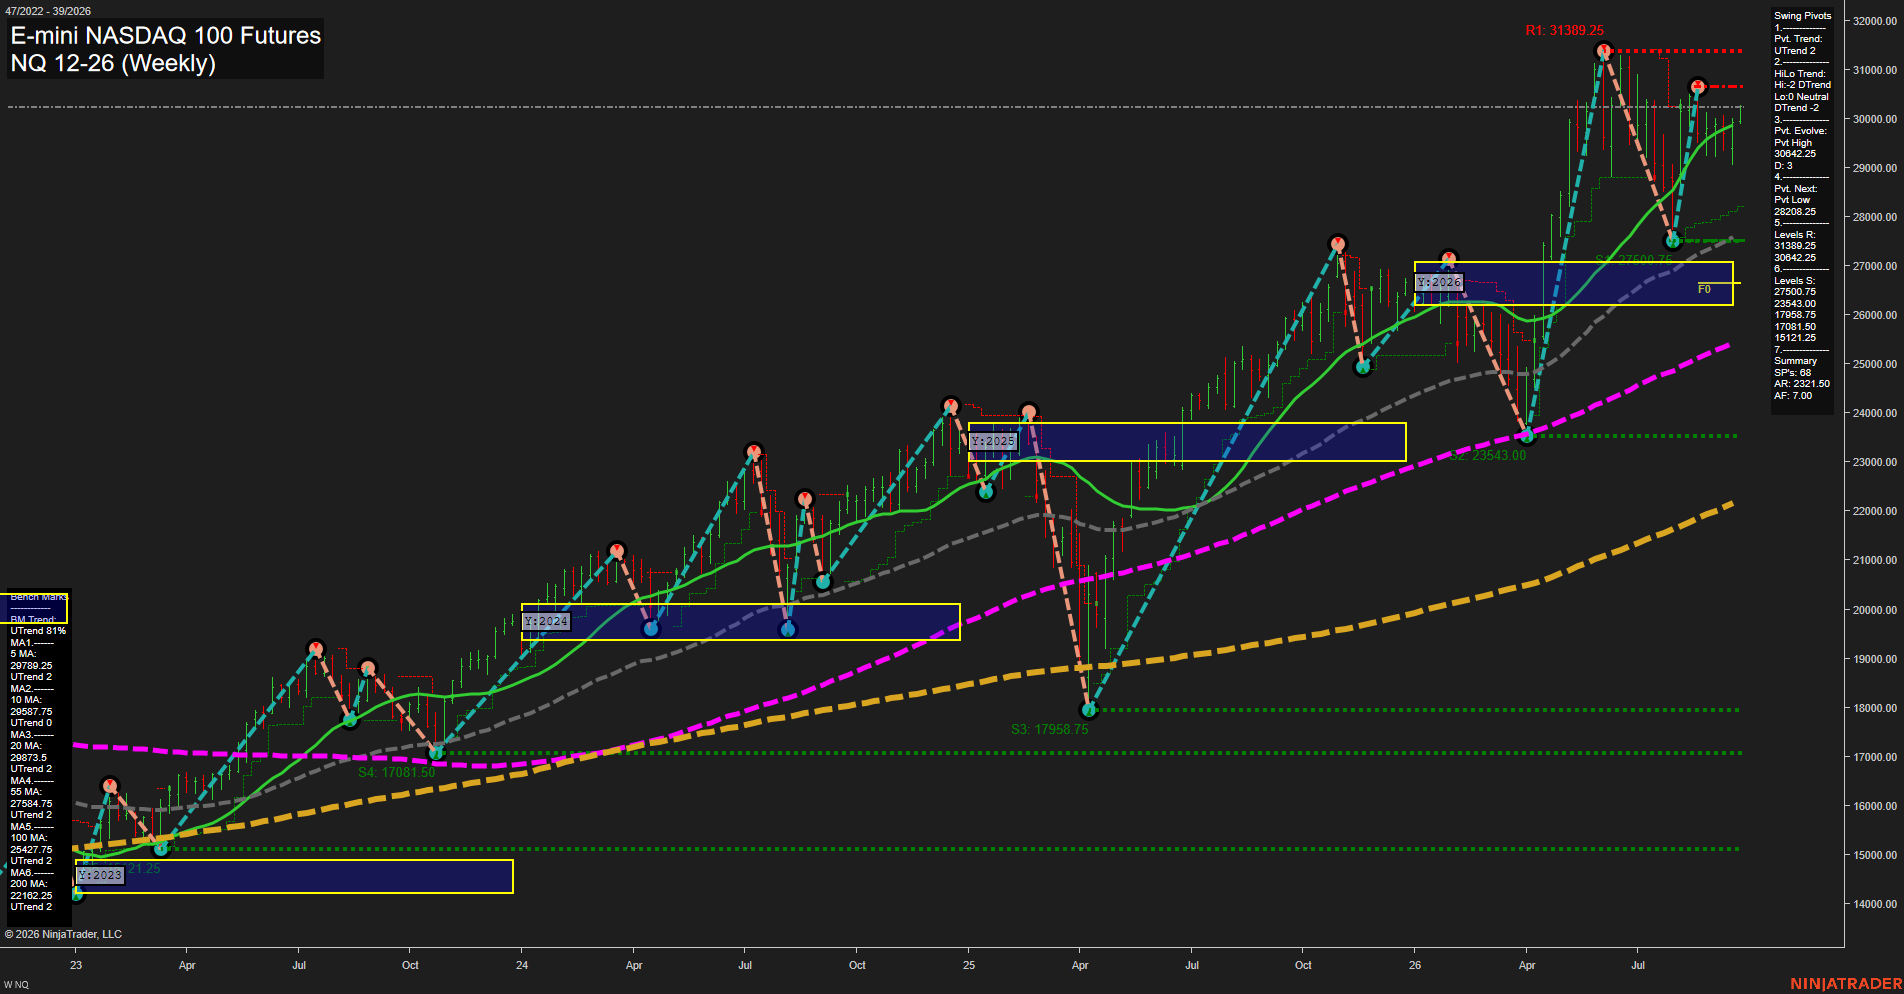Click the '26' year tick on time axis
This screenshot has height=994, width=1904.
(x=1415, y=965)
